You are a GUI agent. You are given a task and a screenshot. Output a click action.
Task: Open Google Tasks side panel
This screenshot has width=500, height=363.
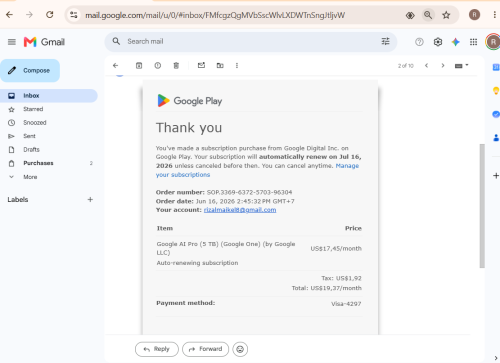496,114
